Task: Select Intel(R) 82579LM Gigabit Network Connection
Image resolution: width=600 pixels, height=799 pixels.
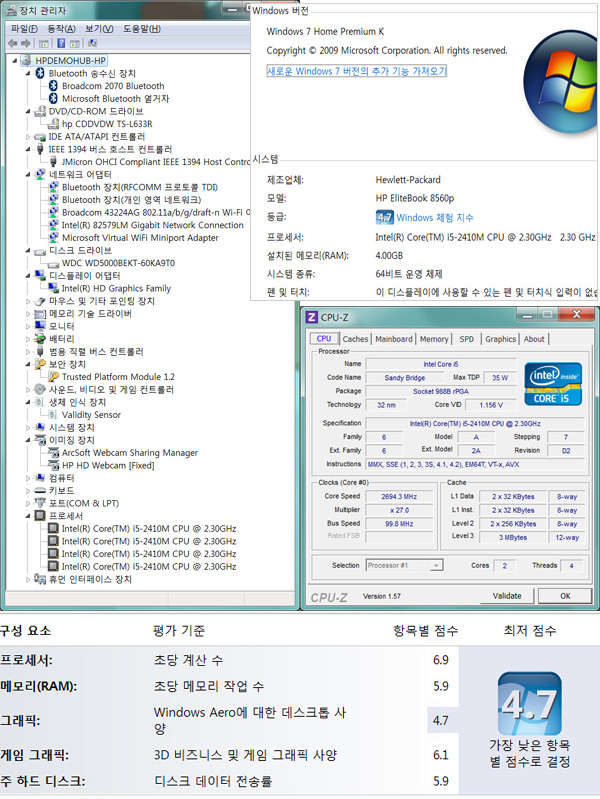Action: coord(152,225)
